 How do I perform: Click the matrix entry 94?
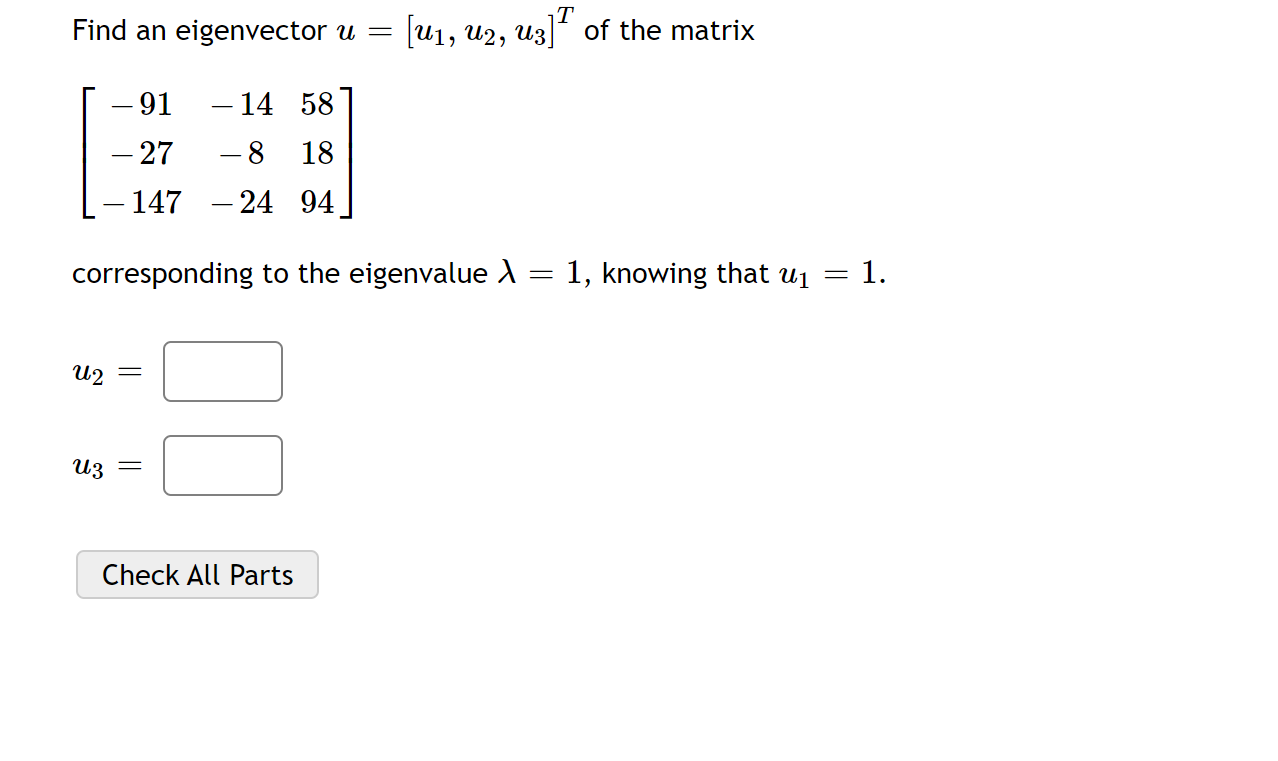[317, 202]
